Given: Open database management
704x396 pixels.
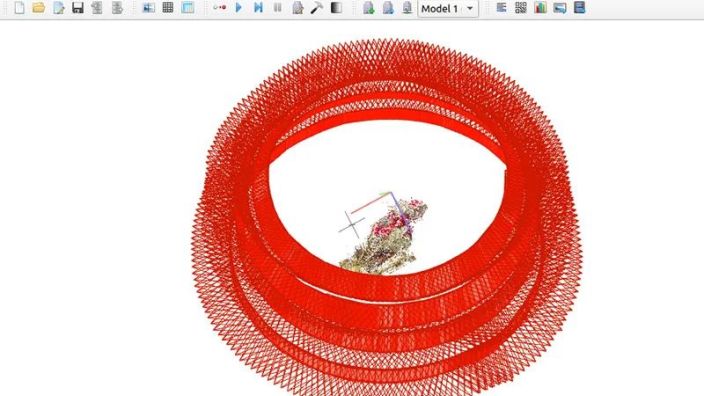Looking at the screenshot, I should [188, 8].
